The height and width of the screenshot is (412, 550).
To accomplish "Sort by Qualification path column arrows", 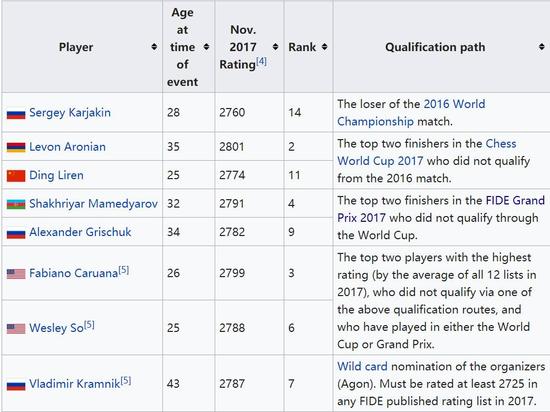I will click(x=542, y=47).
